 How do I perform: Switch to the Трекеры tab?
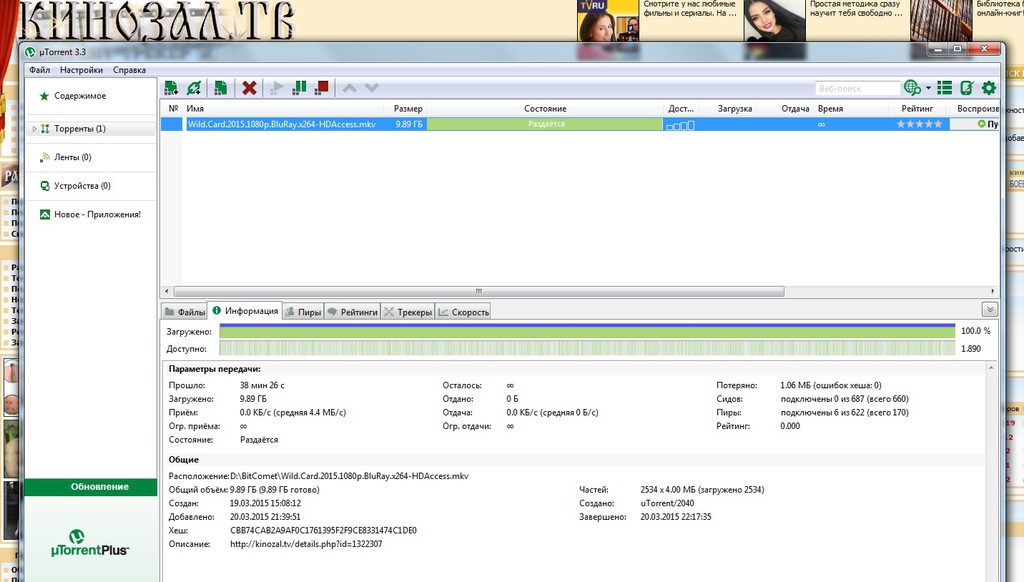408,312
